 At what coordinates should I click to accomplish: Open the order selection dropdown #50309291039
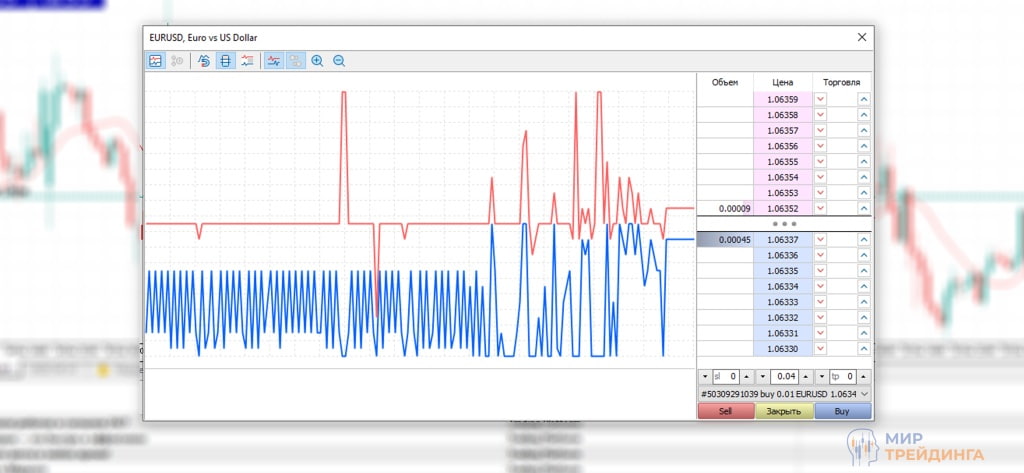coord(864,394)
